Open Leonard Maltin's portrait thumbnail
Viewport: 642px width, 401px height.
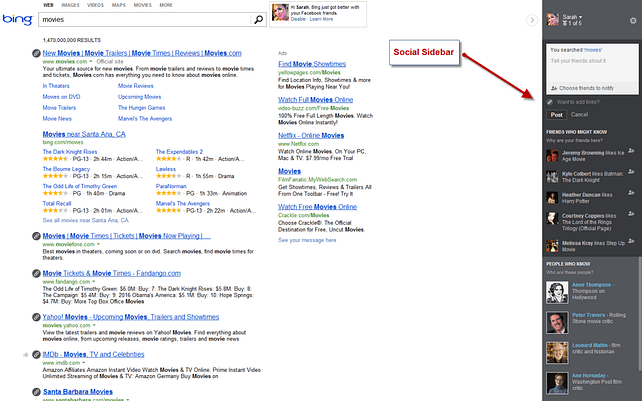pos(557,353)
